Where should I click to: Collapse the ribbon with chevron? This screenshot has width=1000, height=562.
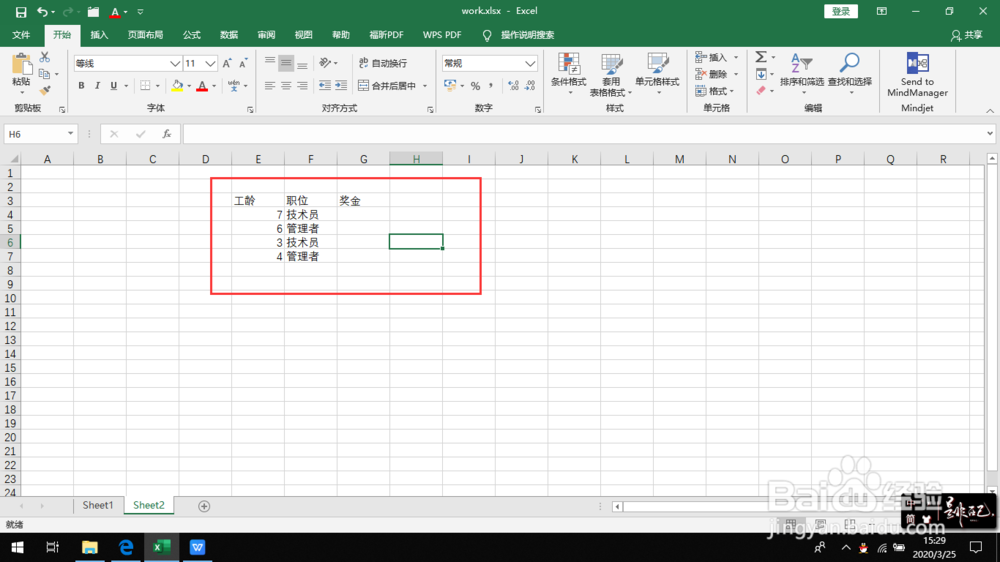(x=989, y=110)
